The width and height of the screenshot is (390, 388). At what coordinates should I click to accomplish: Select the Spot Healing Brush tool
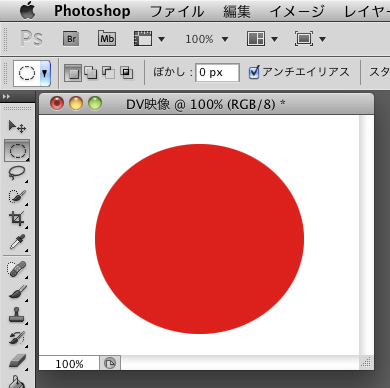coord(17,269)
